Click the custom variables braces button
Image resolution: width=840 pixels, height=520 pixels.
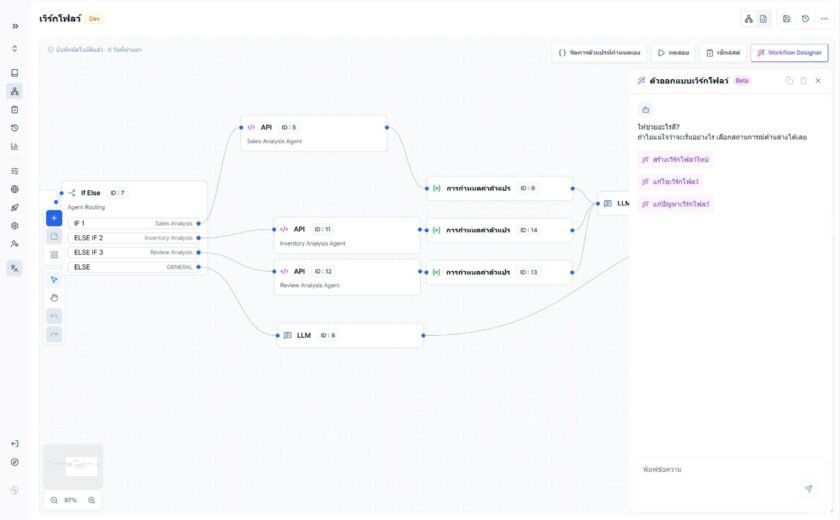click(599, 52)
